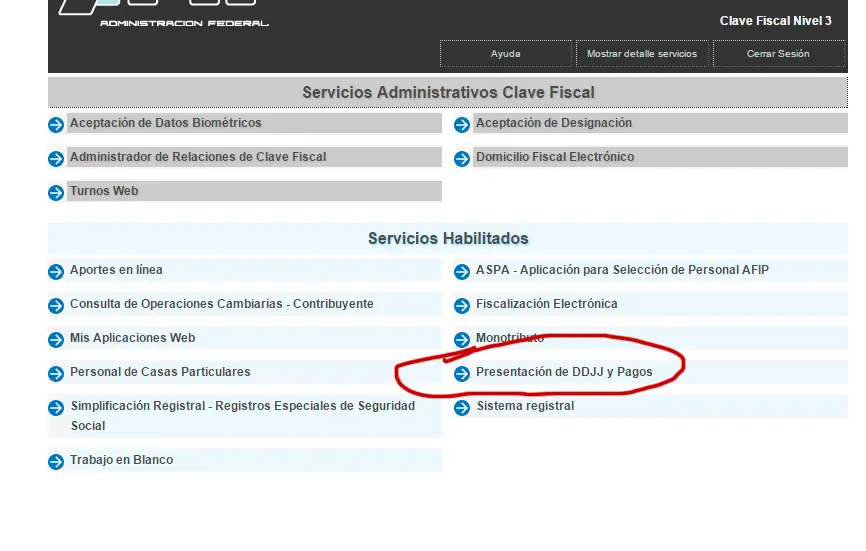Open Consulta de Operaciones Cambiarias - Contribuyente
Screen dimensions: 866x551
pyautogui.click(x=221, y=304)
